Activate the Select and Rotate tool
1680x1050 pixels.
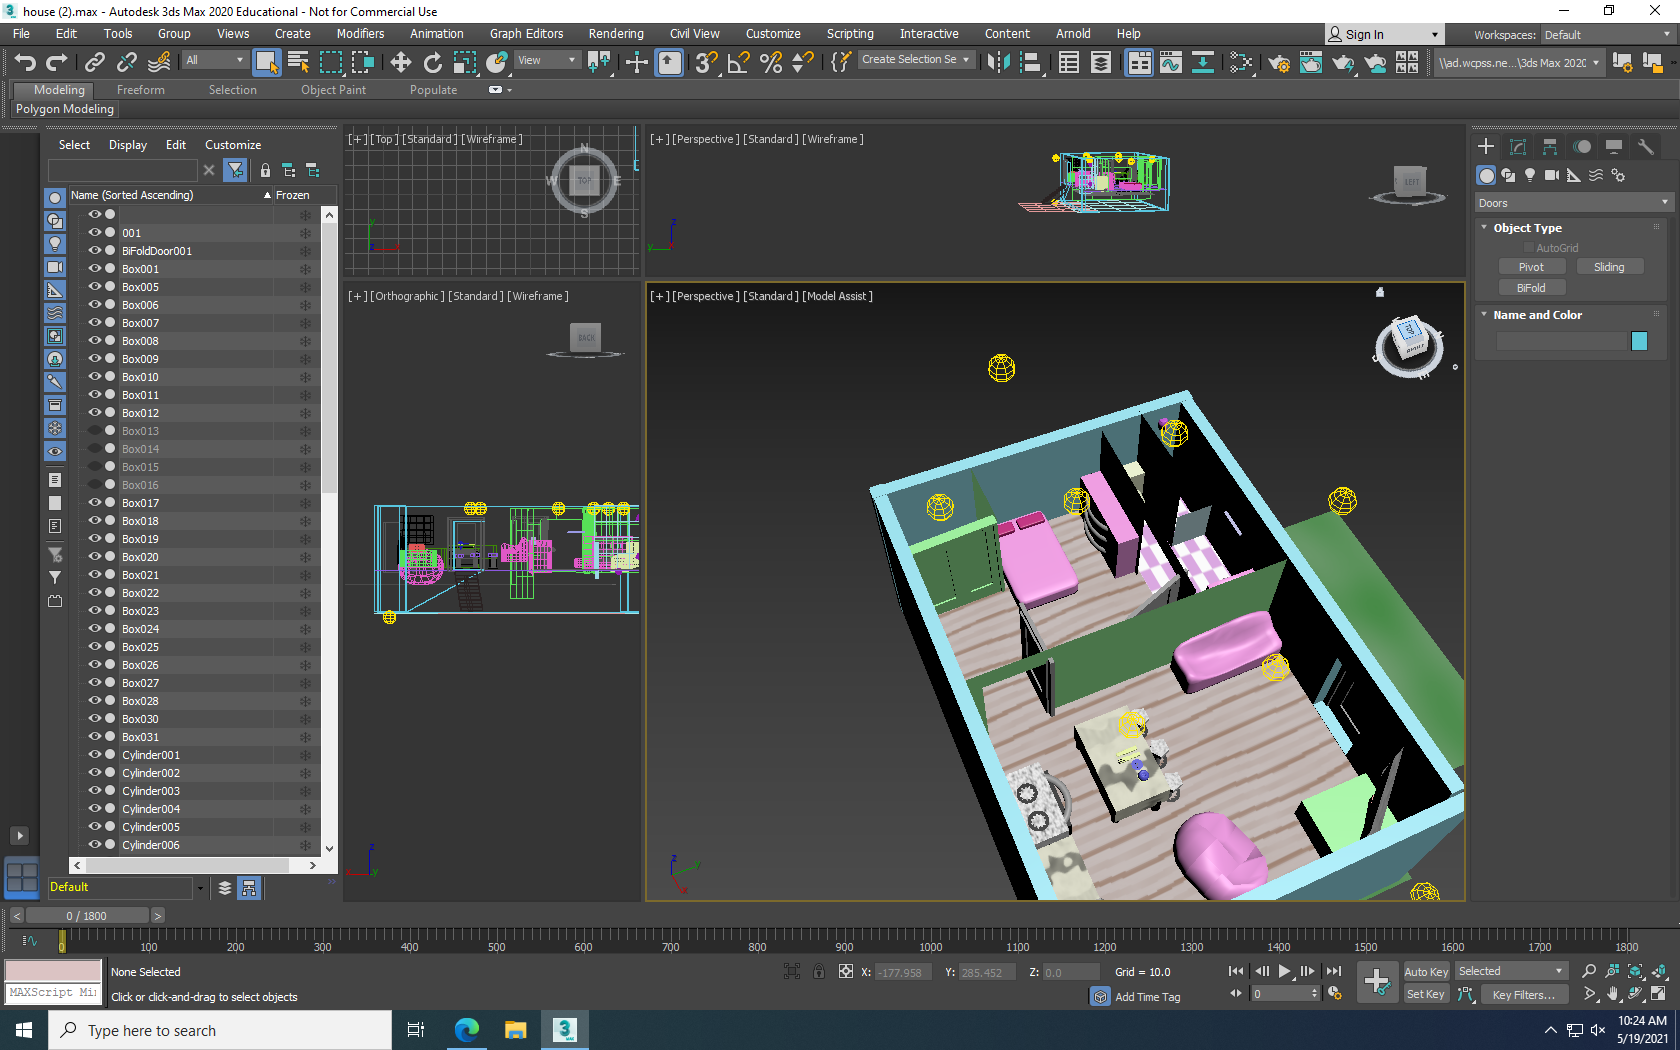(x=432, y=62)
